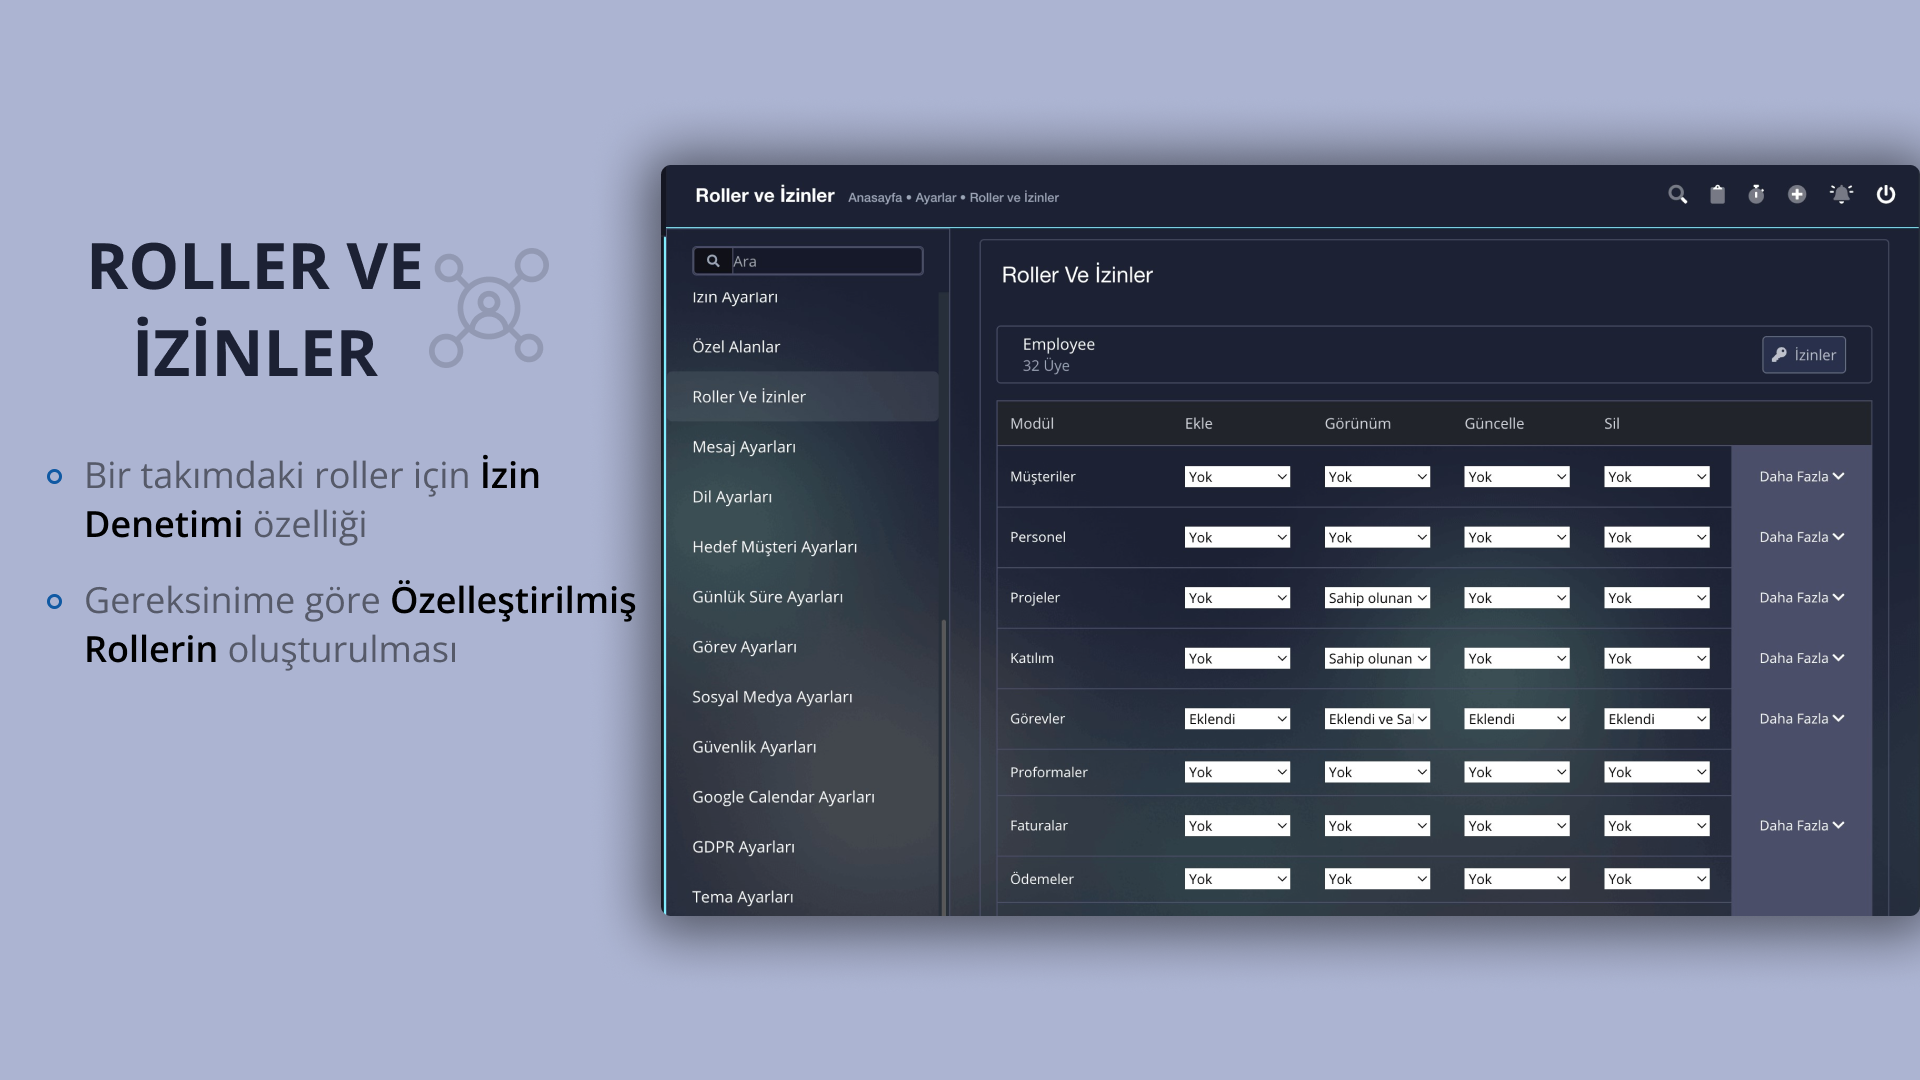Click the magnifier icon in sidebar search
The height and width of the screenshot is (1080, 1920).
click(x=713, y=261)
